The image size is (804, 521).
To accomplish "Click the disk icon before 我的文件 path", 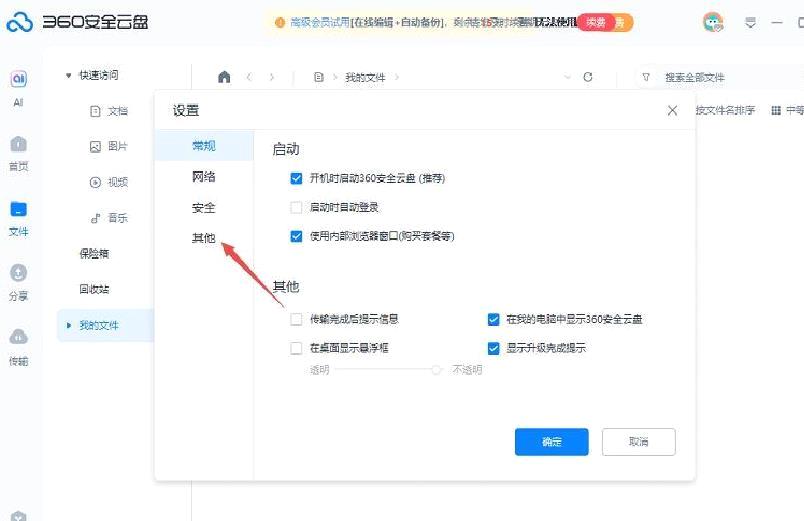I will coord(318,77).
